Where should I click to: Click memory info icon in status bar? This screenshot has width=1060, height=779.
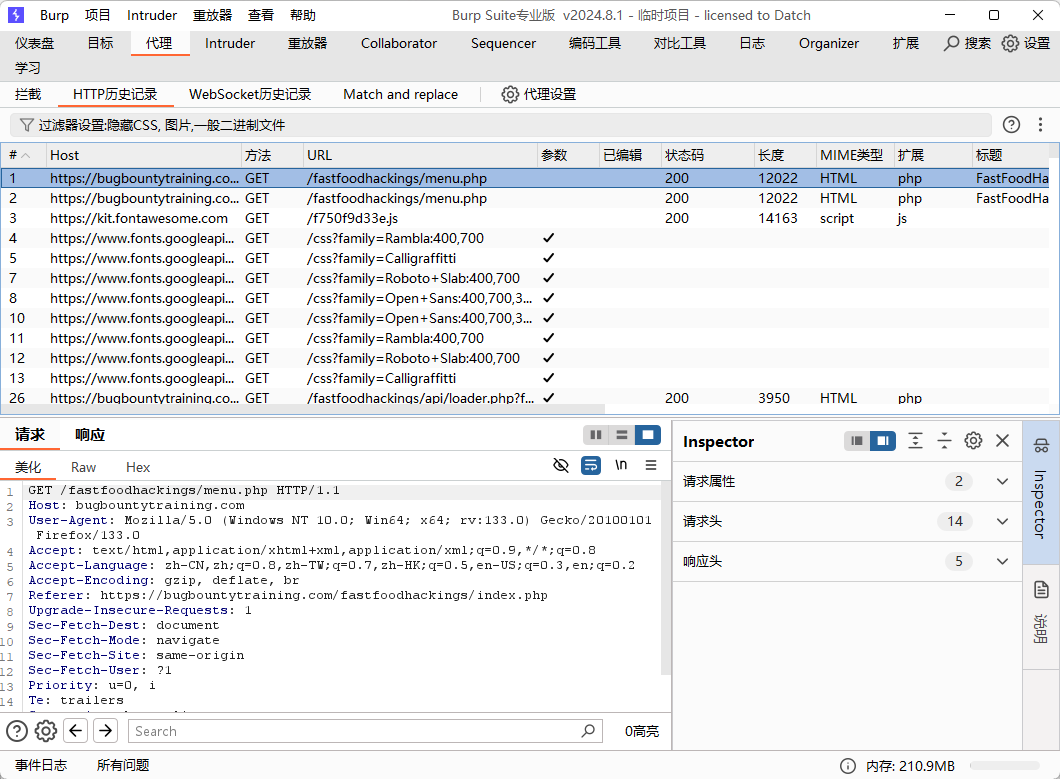point(848,765)
